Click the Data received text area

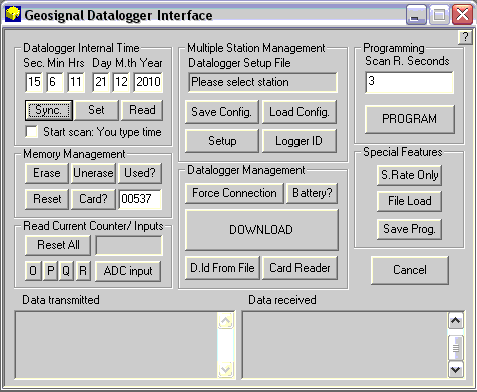click(344, 345)
